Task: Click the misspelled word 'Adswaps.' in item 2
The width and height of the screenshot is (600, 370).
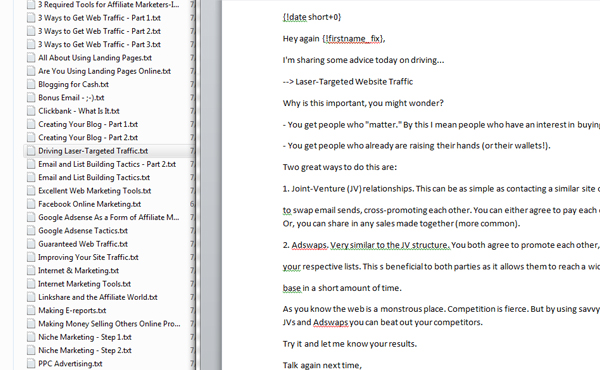Action: pos(310,245)
